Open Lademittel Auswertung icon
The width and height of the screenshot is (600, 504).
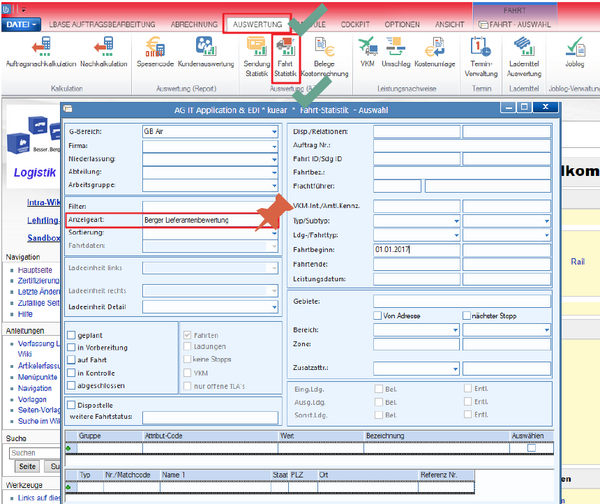tap(524, 57)
